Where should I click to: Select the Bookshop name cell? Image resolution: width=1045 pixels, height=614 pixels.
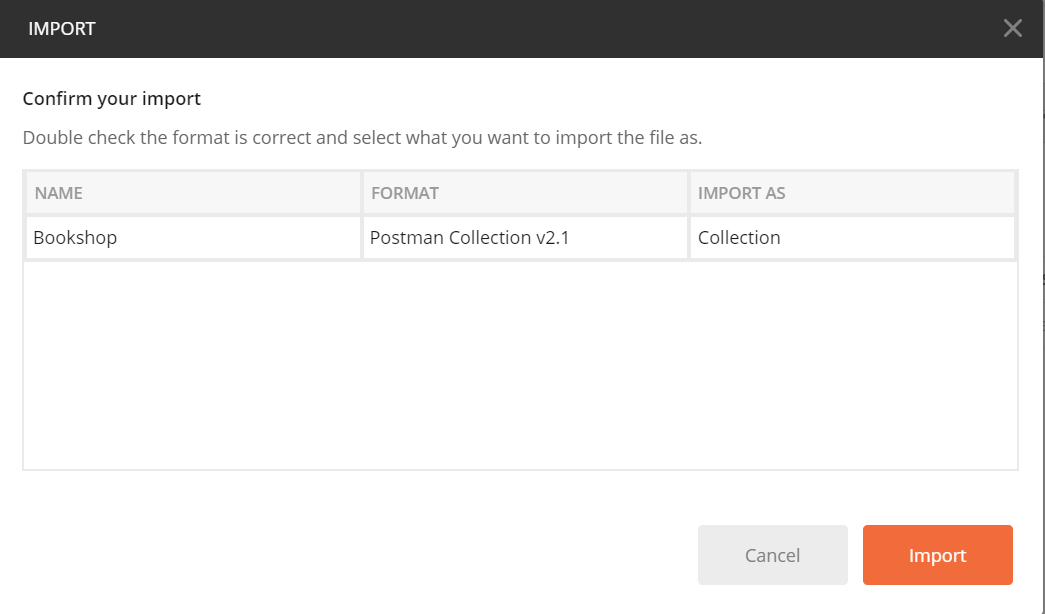point(193,237)
